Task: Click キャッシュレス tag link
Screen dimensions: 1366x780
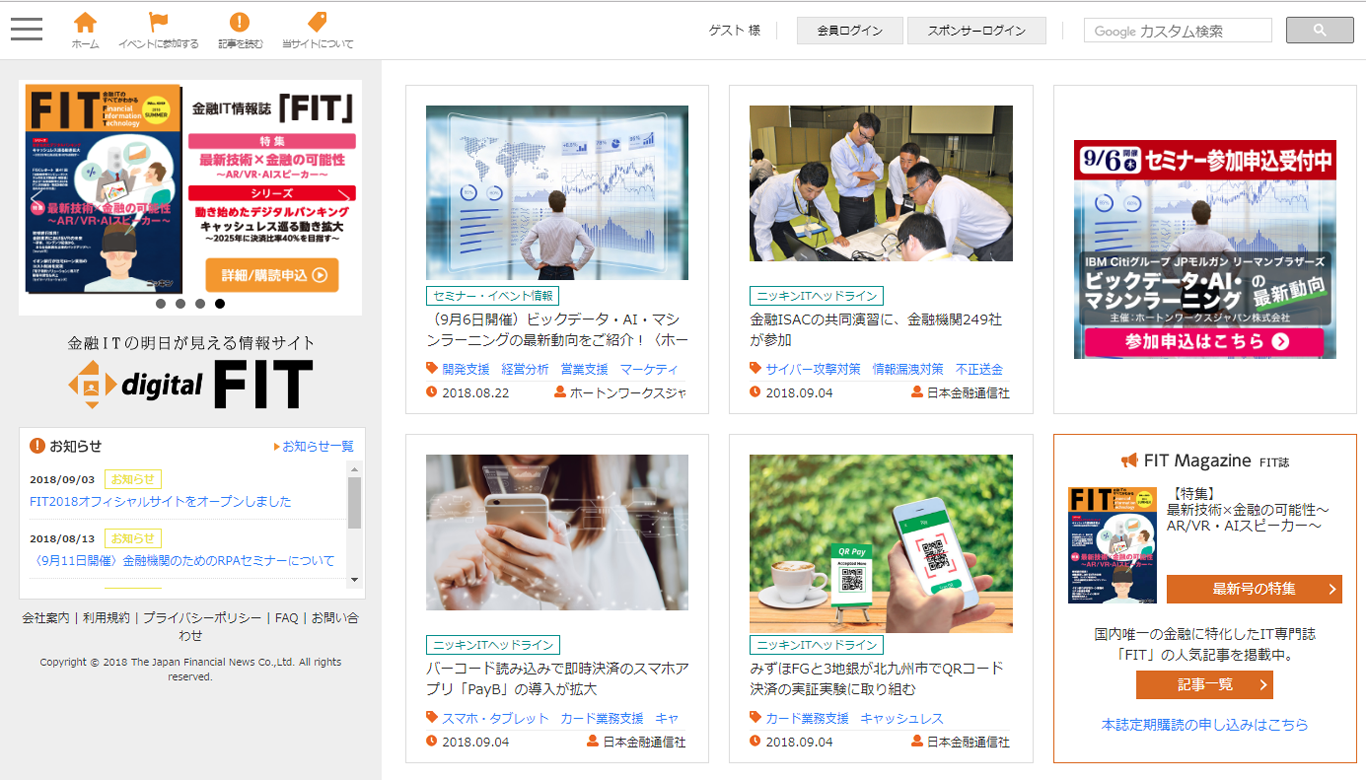Action: point(902,718)
